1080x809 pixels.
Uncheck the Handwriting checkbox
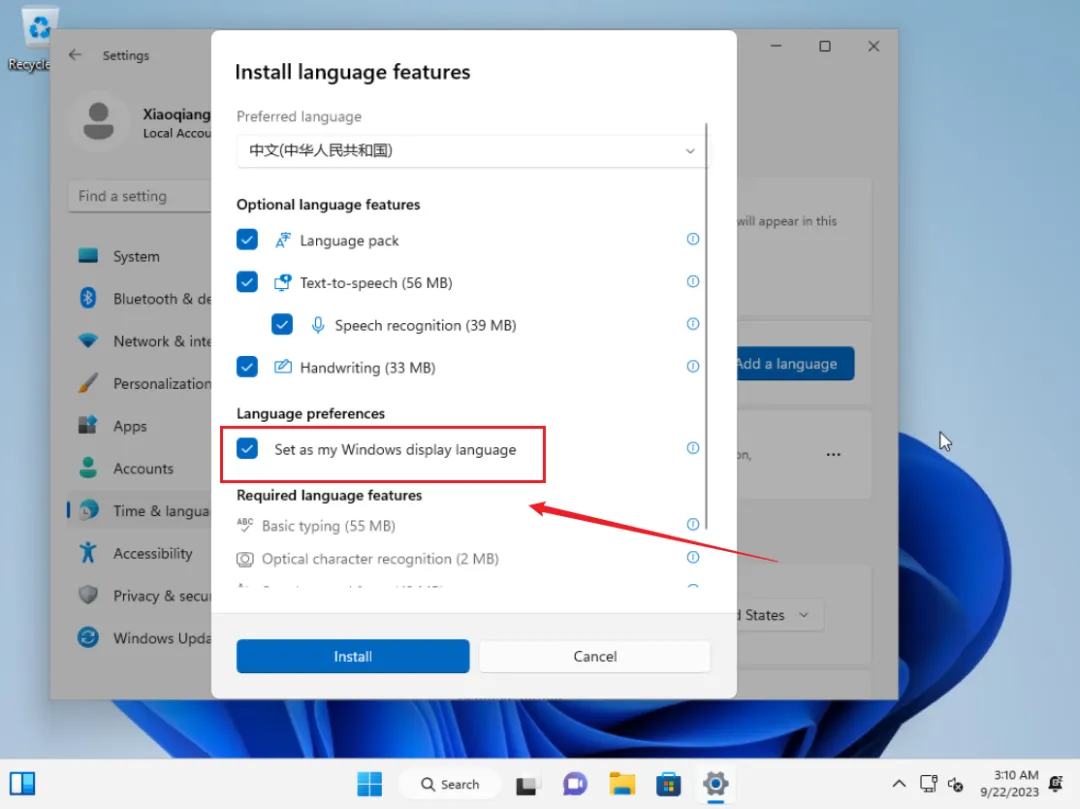pyautogui.click(x=247, y=367)
